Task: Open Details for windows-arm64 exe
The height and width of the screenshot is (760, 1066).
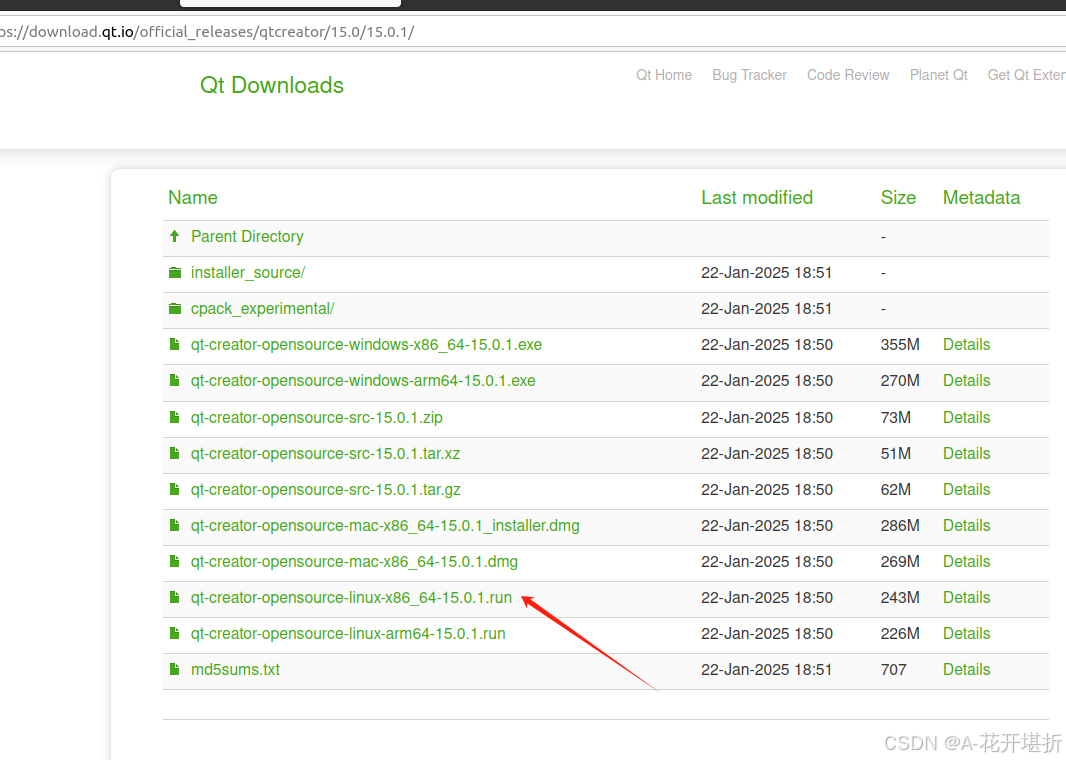Action: click(x=966, y=381)
